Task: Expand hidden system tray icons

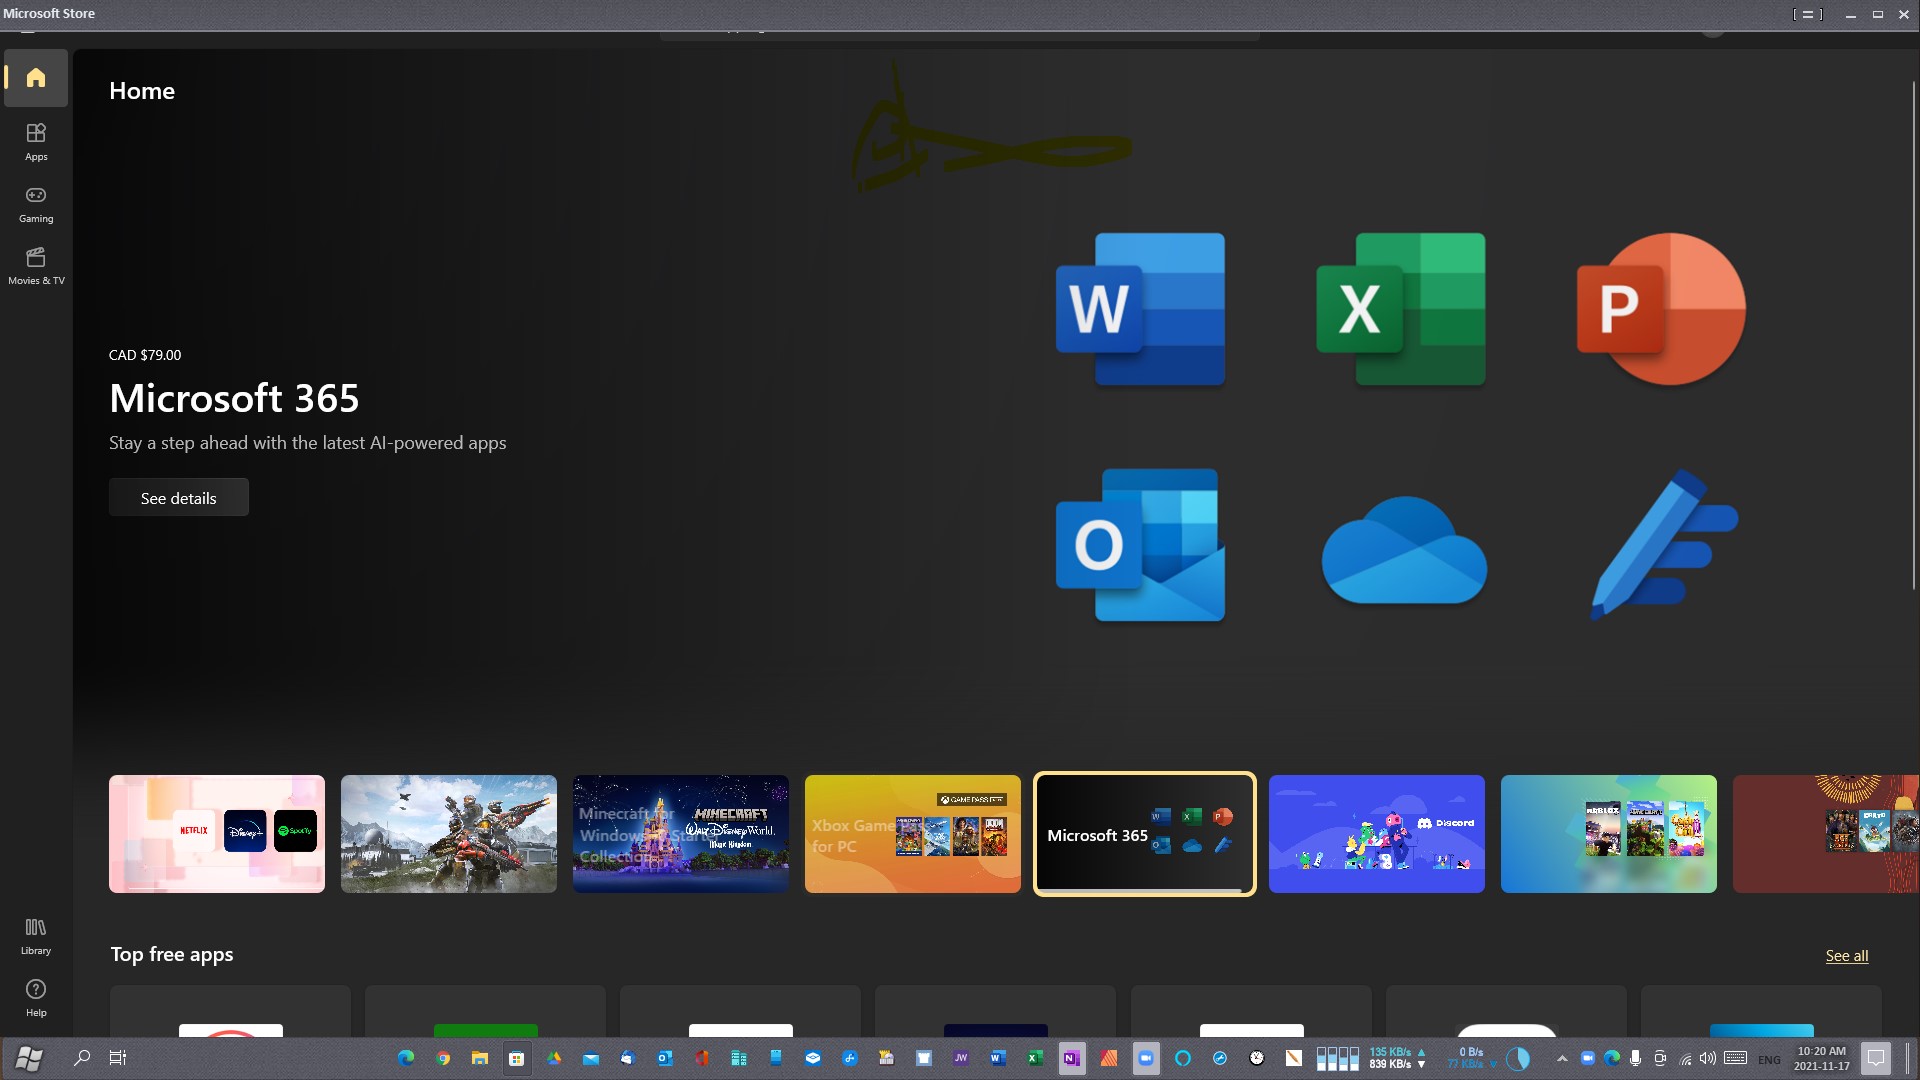Action: point(1562,1058)
